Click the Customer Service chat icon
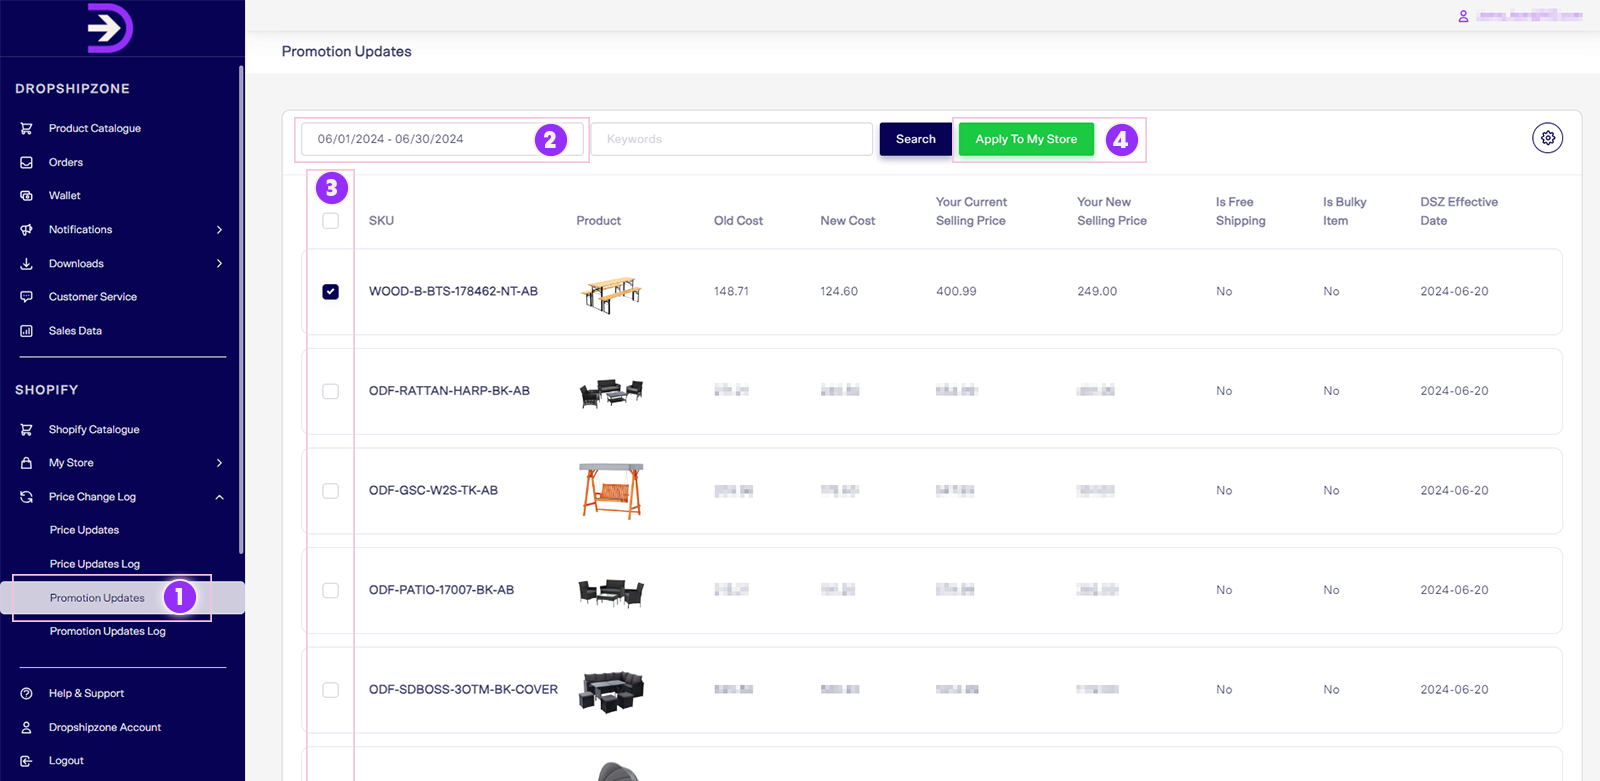Image resolution: width=1600 pixels, height=781 pixels. pos(27,297)
